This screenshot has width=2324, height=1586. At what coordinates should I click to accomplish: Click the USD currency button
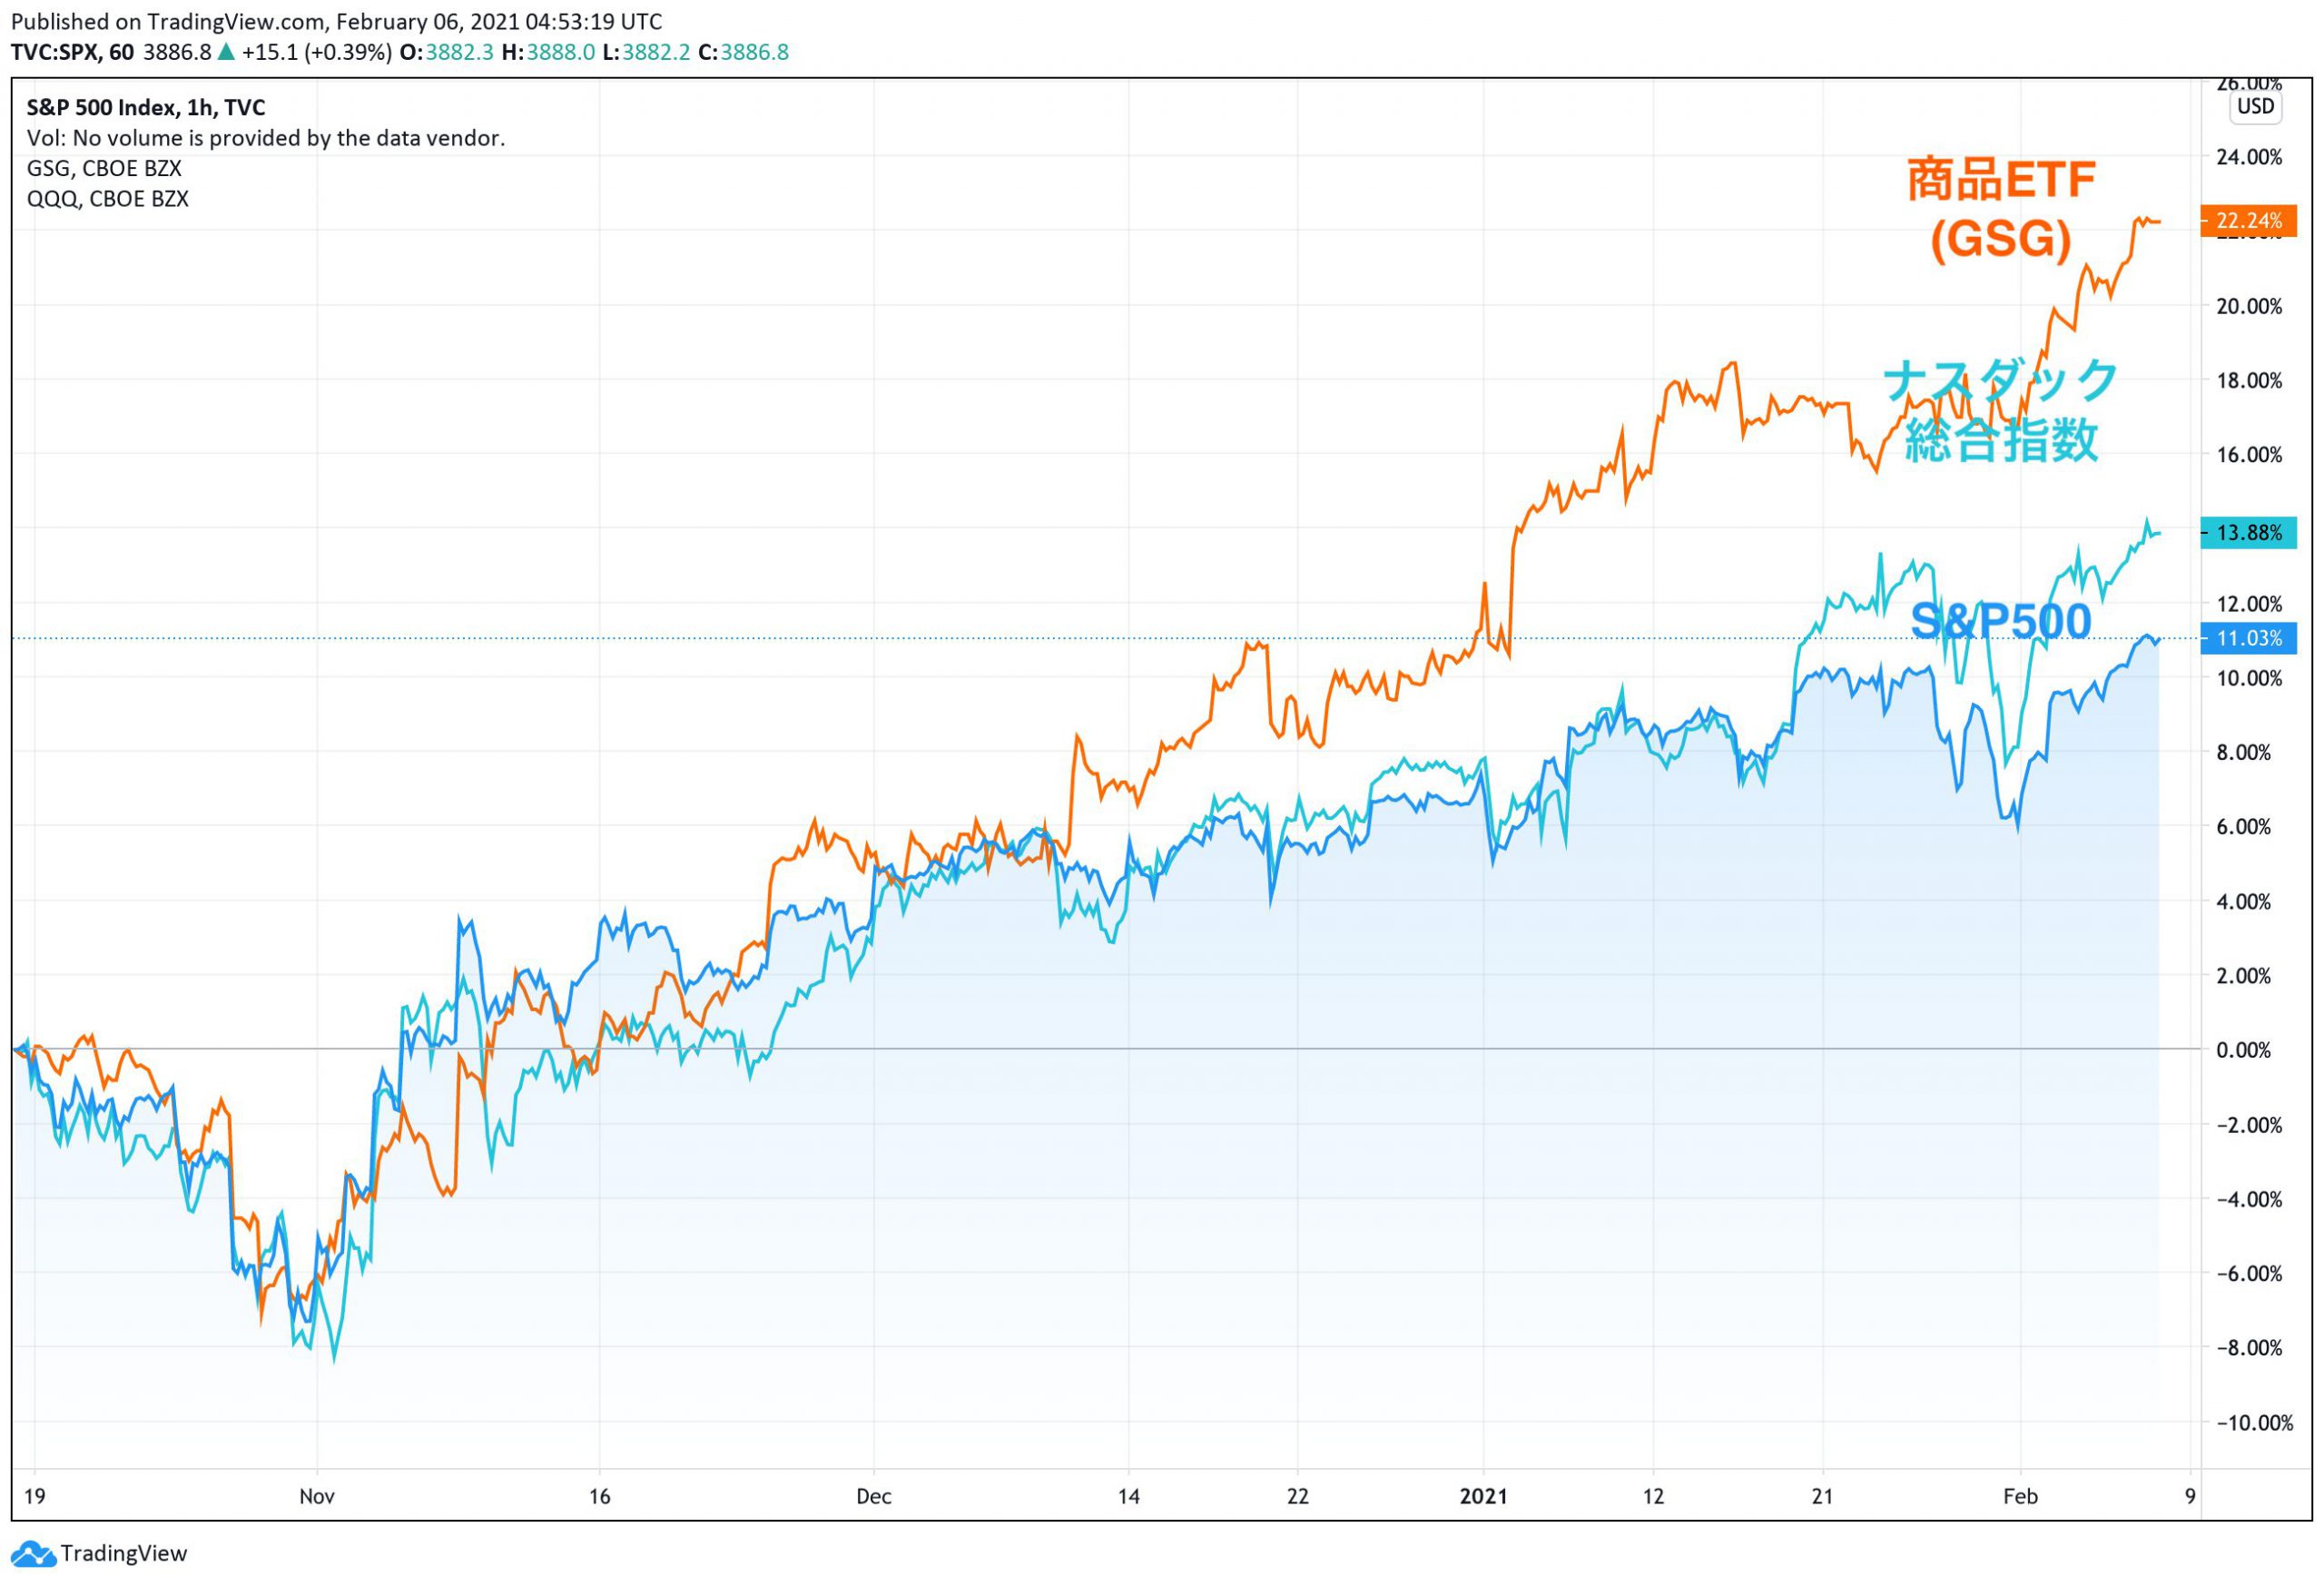(2255, 106)
